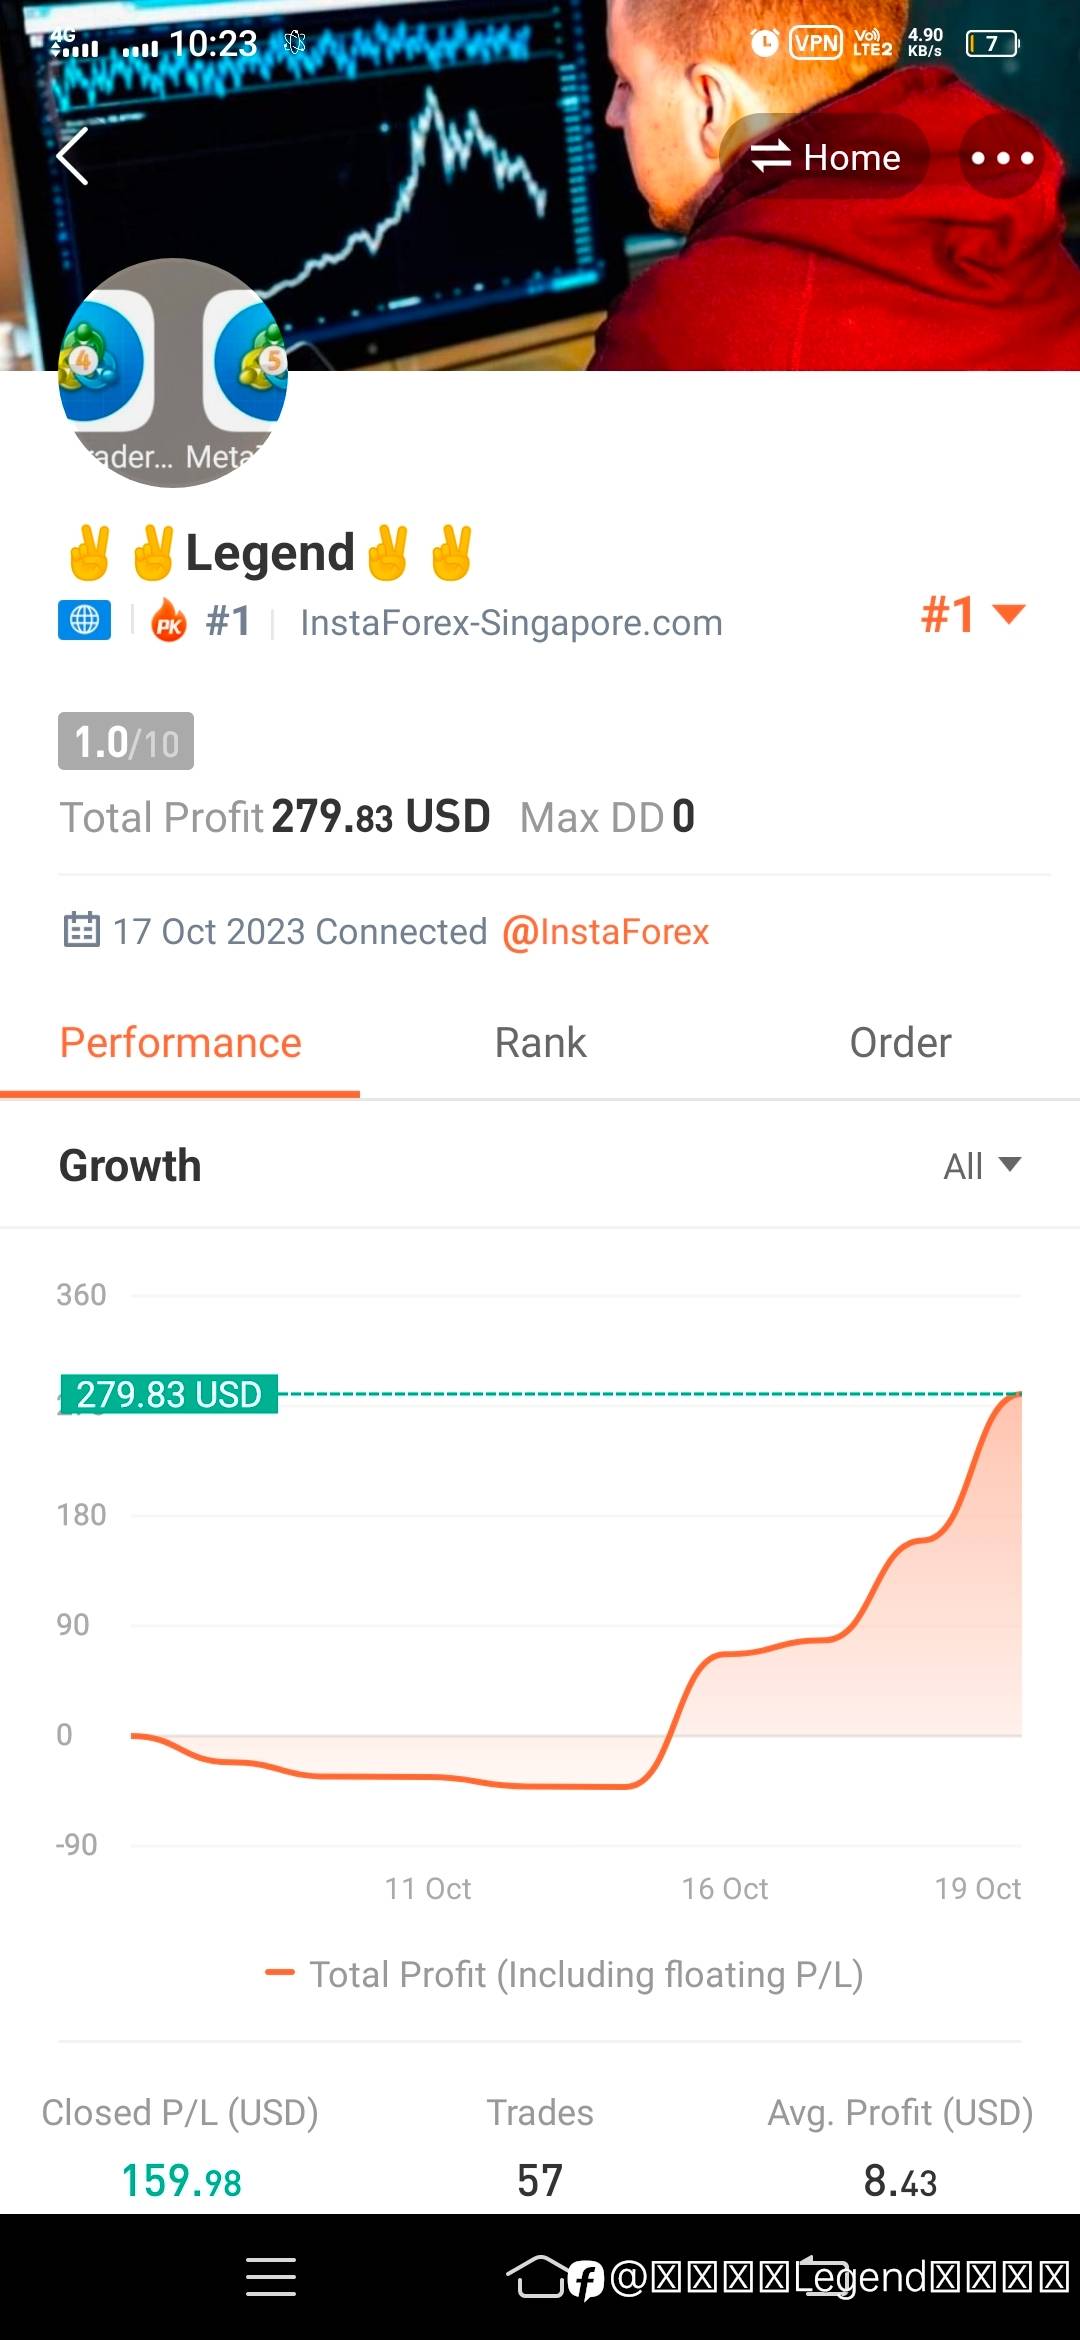The height and width of the screenshot is (2340, 1080).
Task: Tap the 279.83 USD chart marker
Action: point(169,1394)
